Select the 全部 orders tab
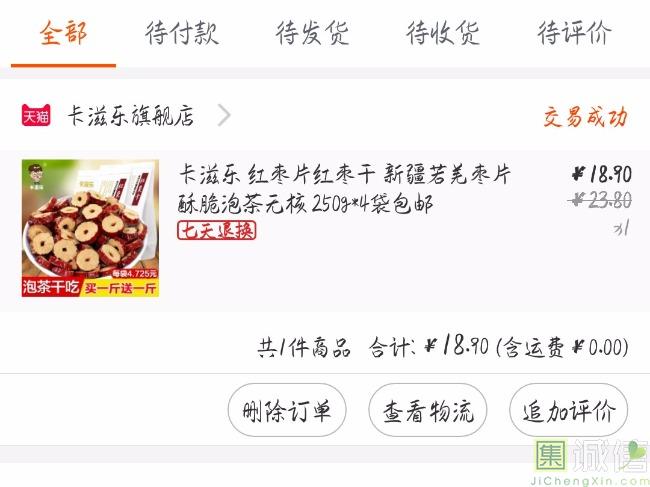Screen dimensions: 650x487 pos(63,33)
